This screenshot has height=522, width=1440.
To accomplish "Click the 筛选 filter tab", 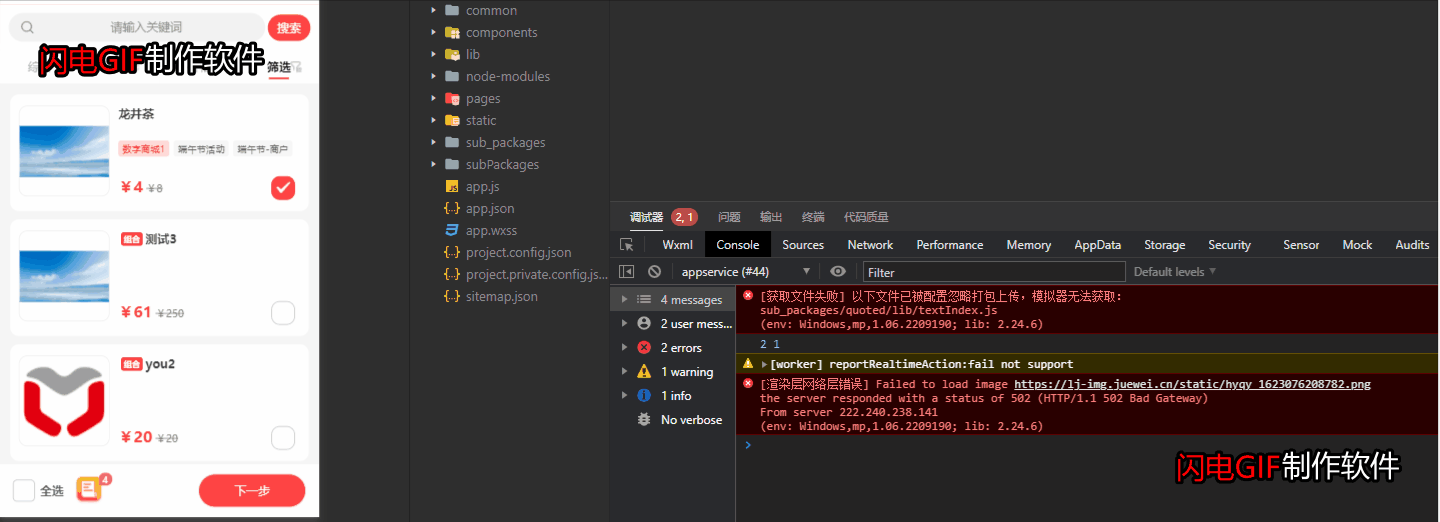I will pyautogui.click(x=279, y=68).
